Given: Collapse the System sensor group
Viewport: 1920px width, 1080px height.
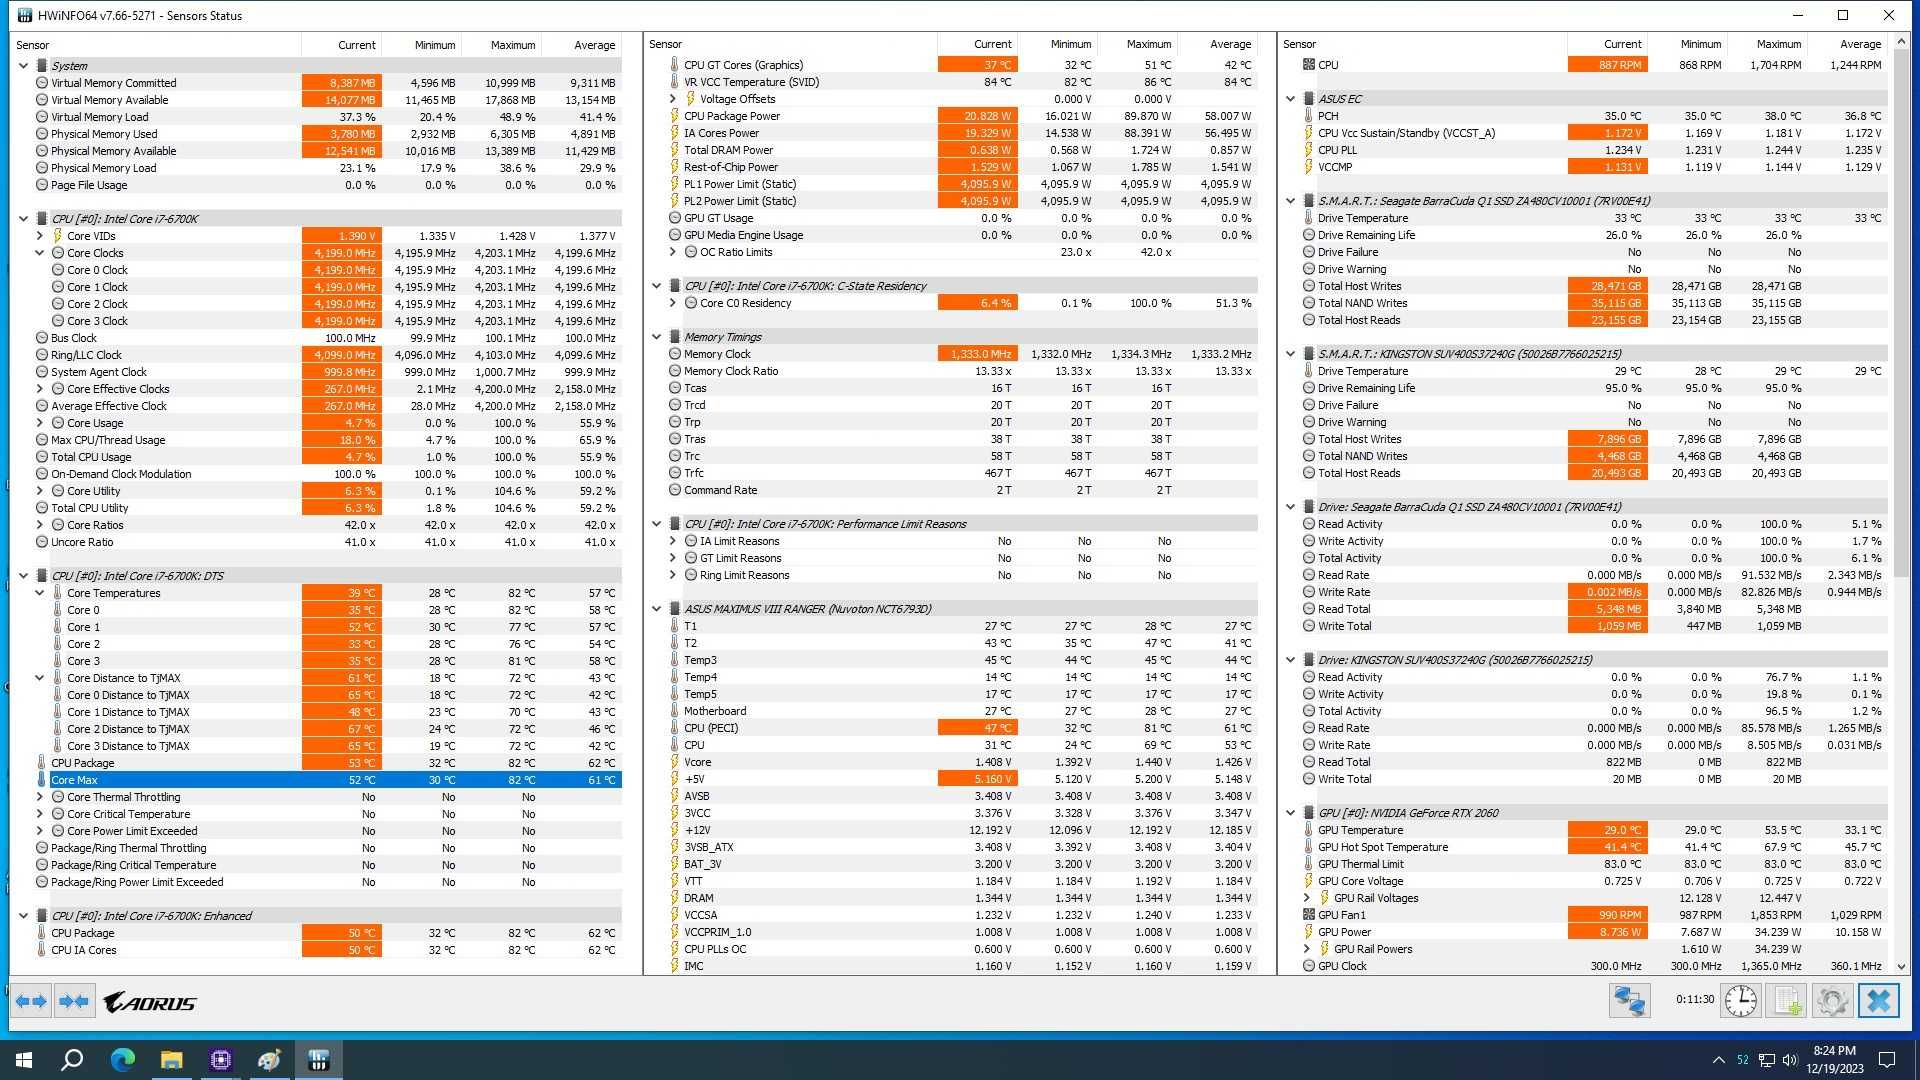Looking at the screenshot, I should click(x=23, y=66).
